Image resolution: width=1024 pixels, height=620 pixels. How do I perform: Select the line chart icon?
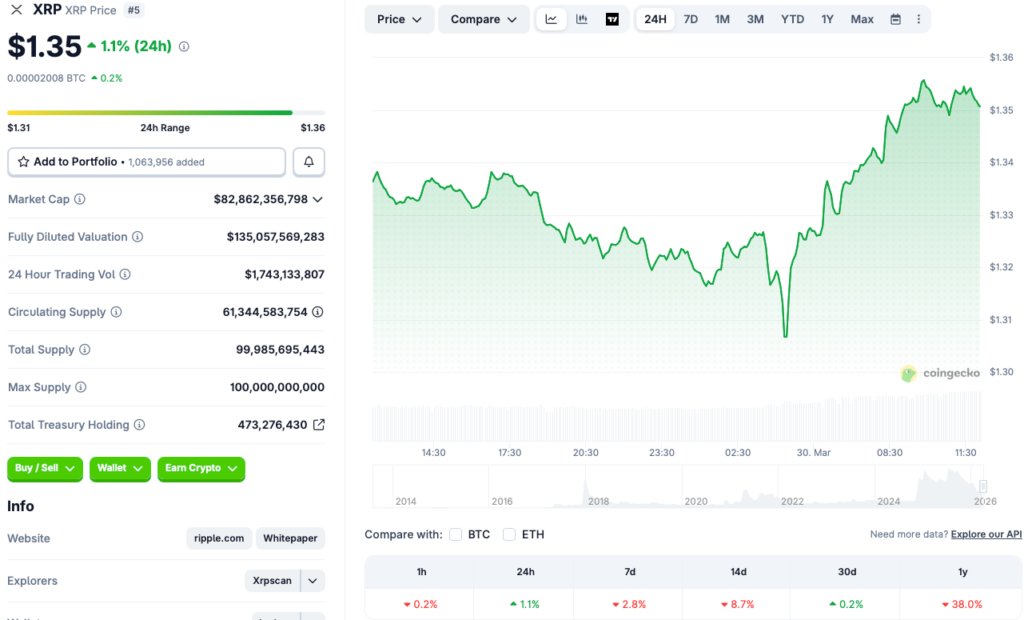coord(551,19)
